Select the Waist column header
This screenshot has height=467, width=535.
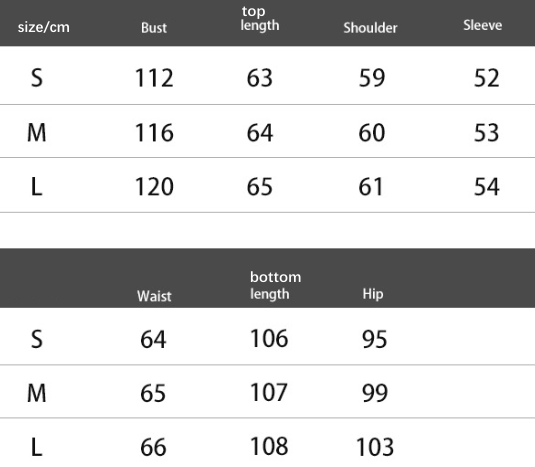pyautogui.click(x=154, y=296)
